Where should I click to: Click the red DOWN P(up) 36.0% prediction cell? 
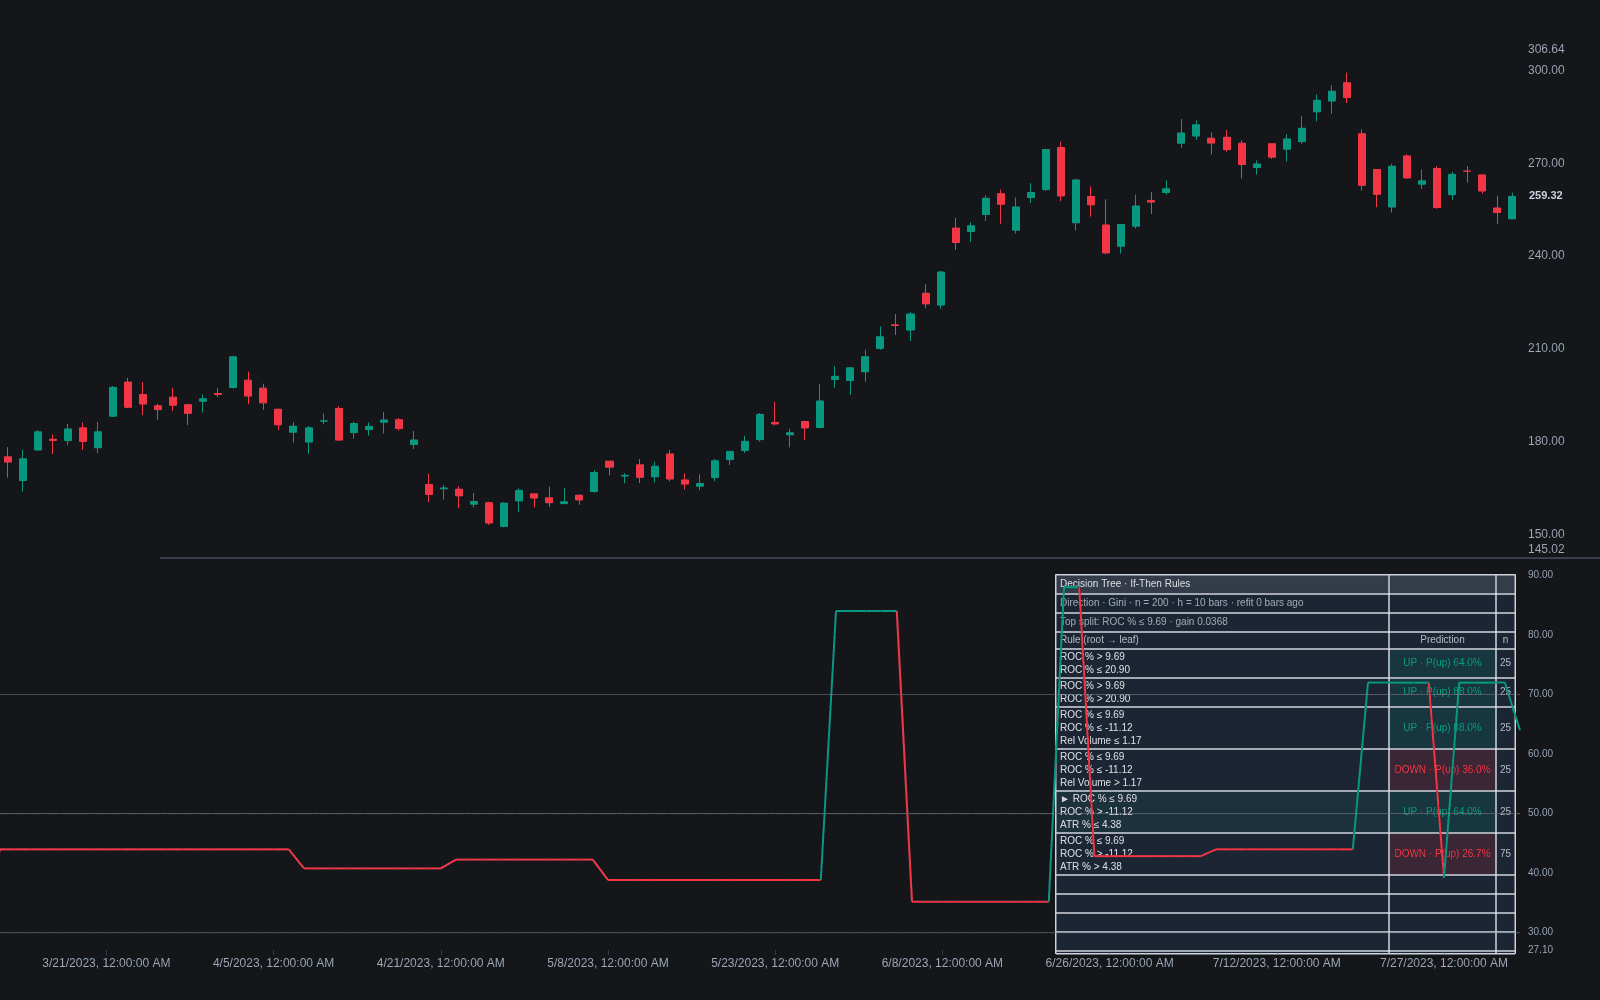click(x=1442, y=770)
